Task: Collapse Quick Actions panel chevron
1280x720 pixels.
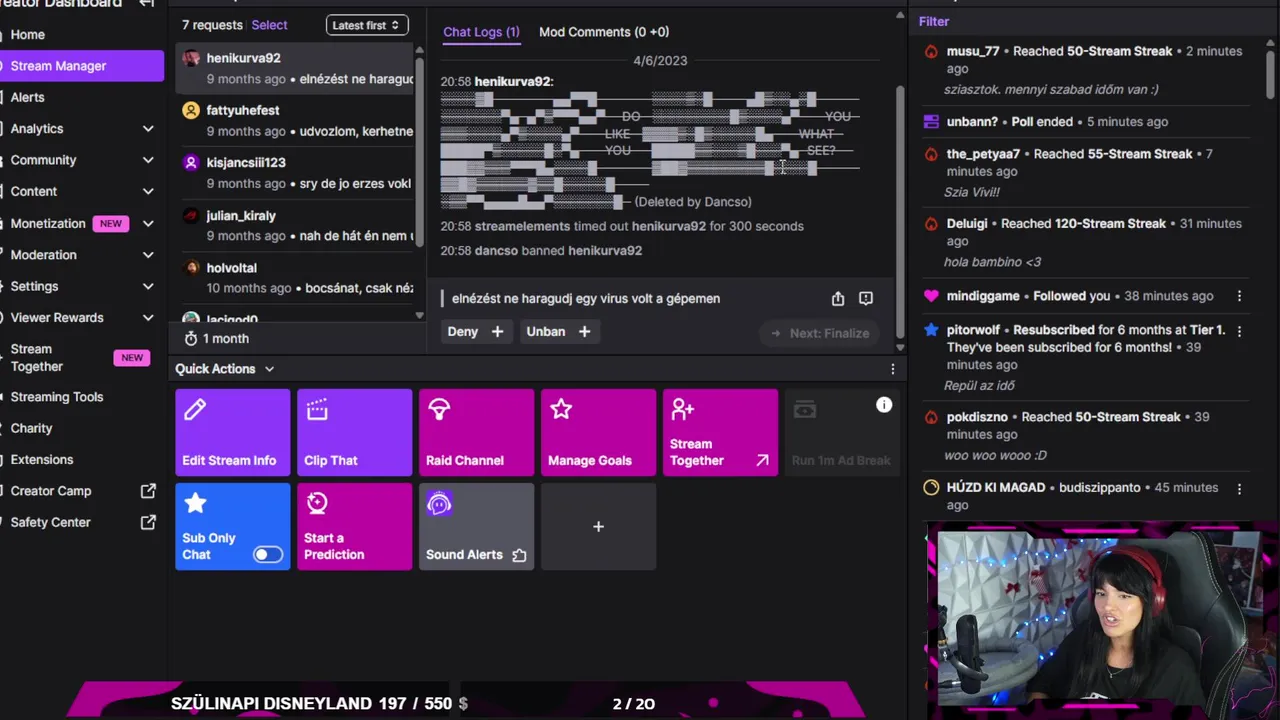Action: point(269,369)
